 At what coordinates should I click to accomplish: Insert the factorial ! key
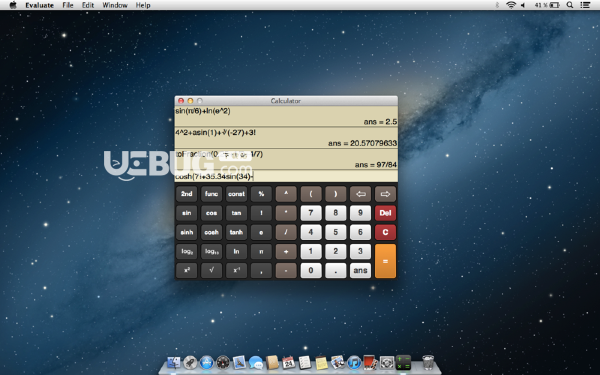(x=261, y=213)
